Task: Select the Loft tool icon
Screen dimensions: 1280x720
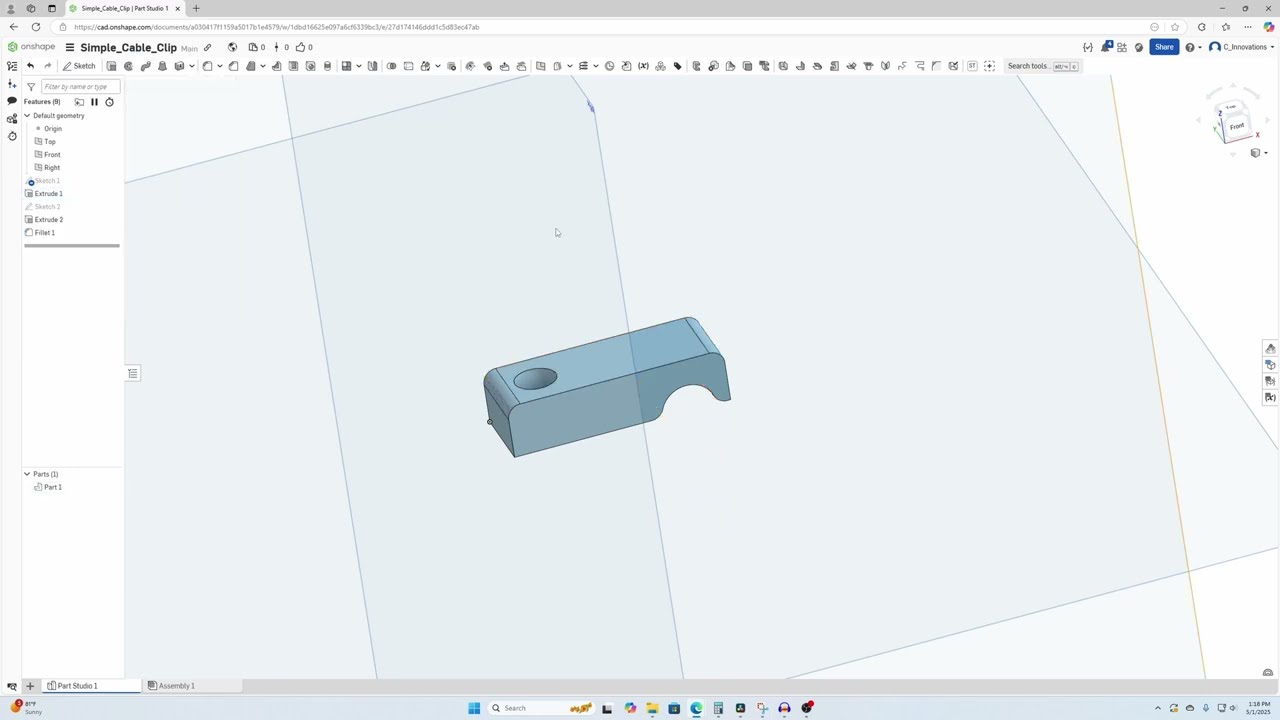Action: pyautogui.click(x=162, y=66)
